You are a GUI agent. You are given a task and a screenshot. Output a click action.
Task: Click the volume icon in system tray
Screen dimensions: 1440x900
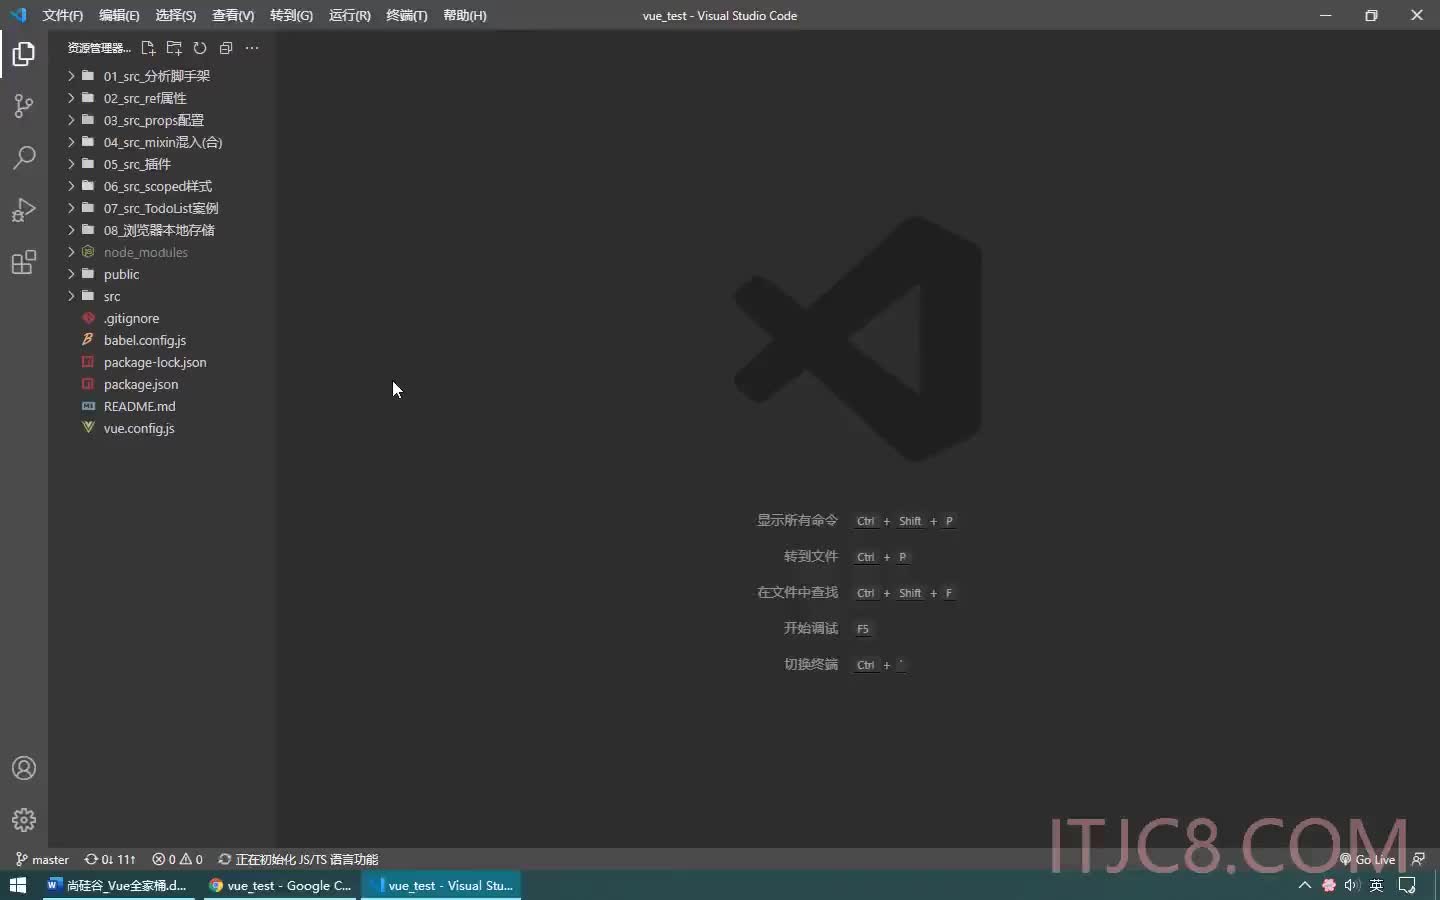point(1352,885)
